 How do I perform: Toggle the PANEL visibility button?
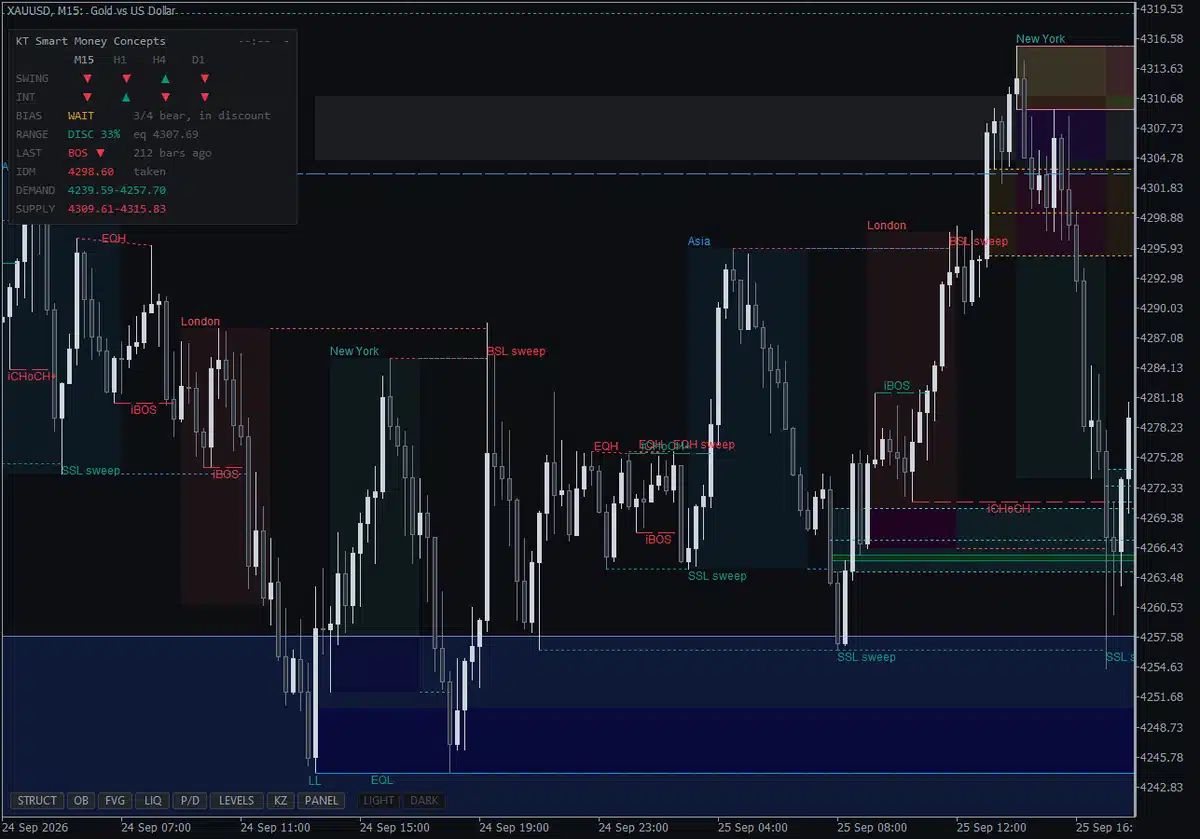pos(321,801)
